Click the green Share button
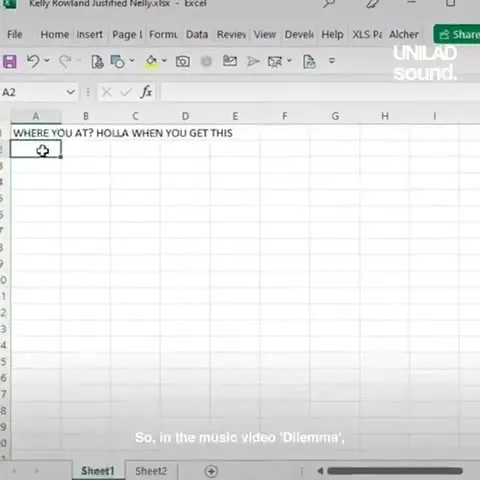Viewport: 480px width, 480px height. pos(457,34)
